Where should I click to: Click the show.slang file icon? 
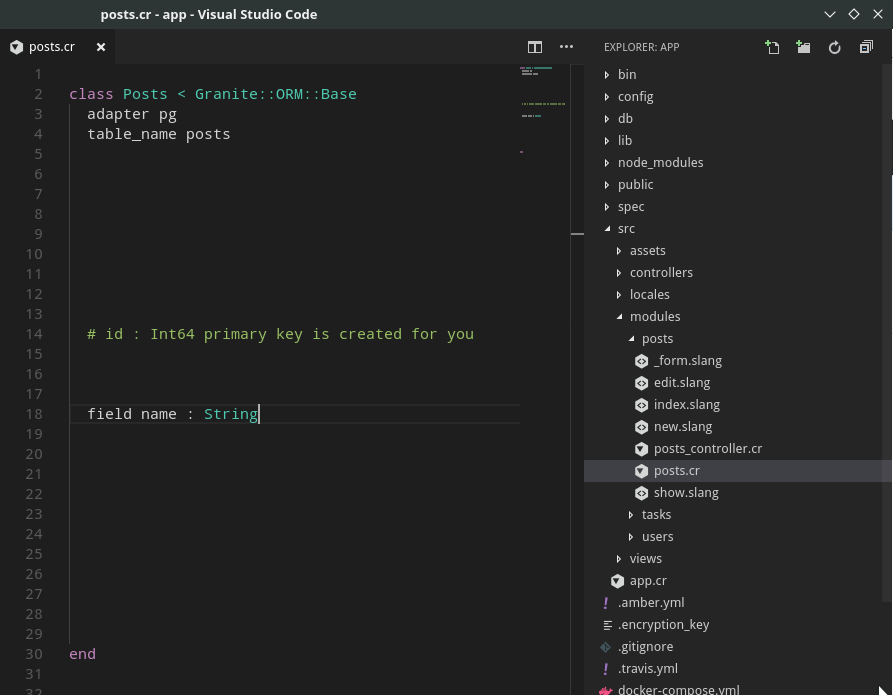[x=641, y=493]
